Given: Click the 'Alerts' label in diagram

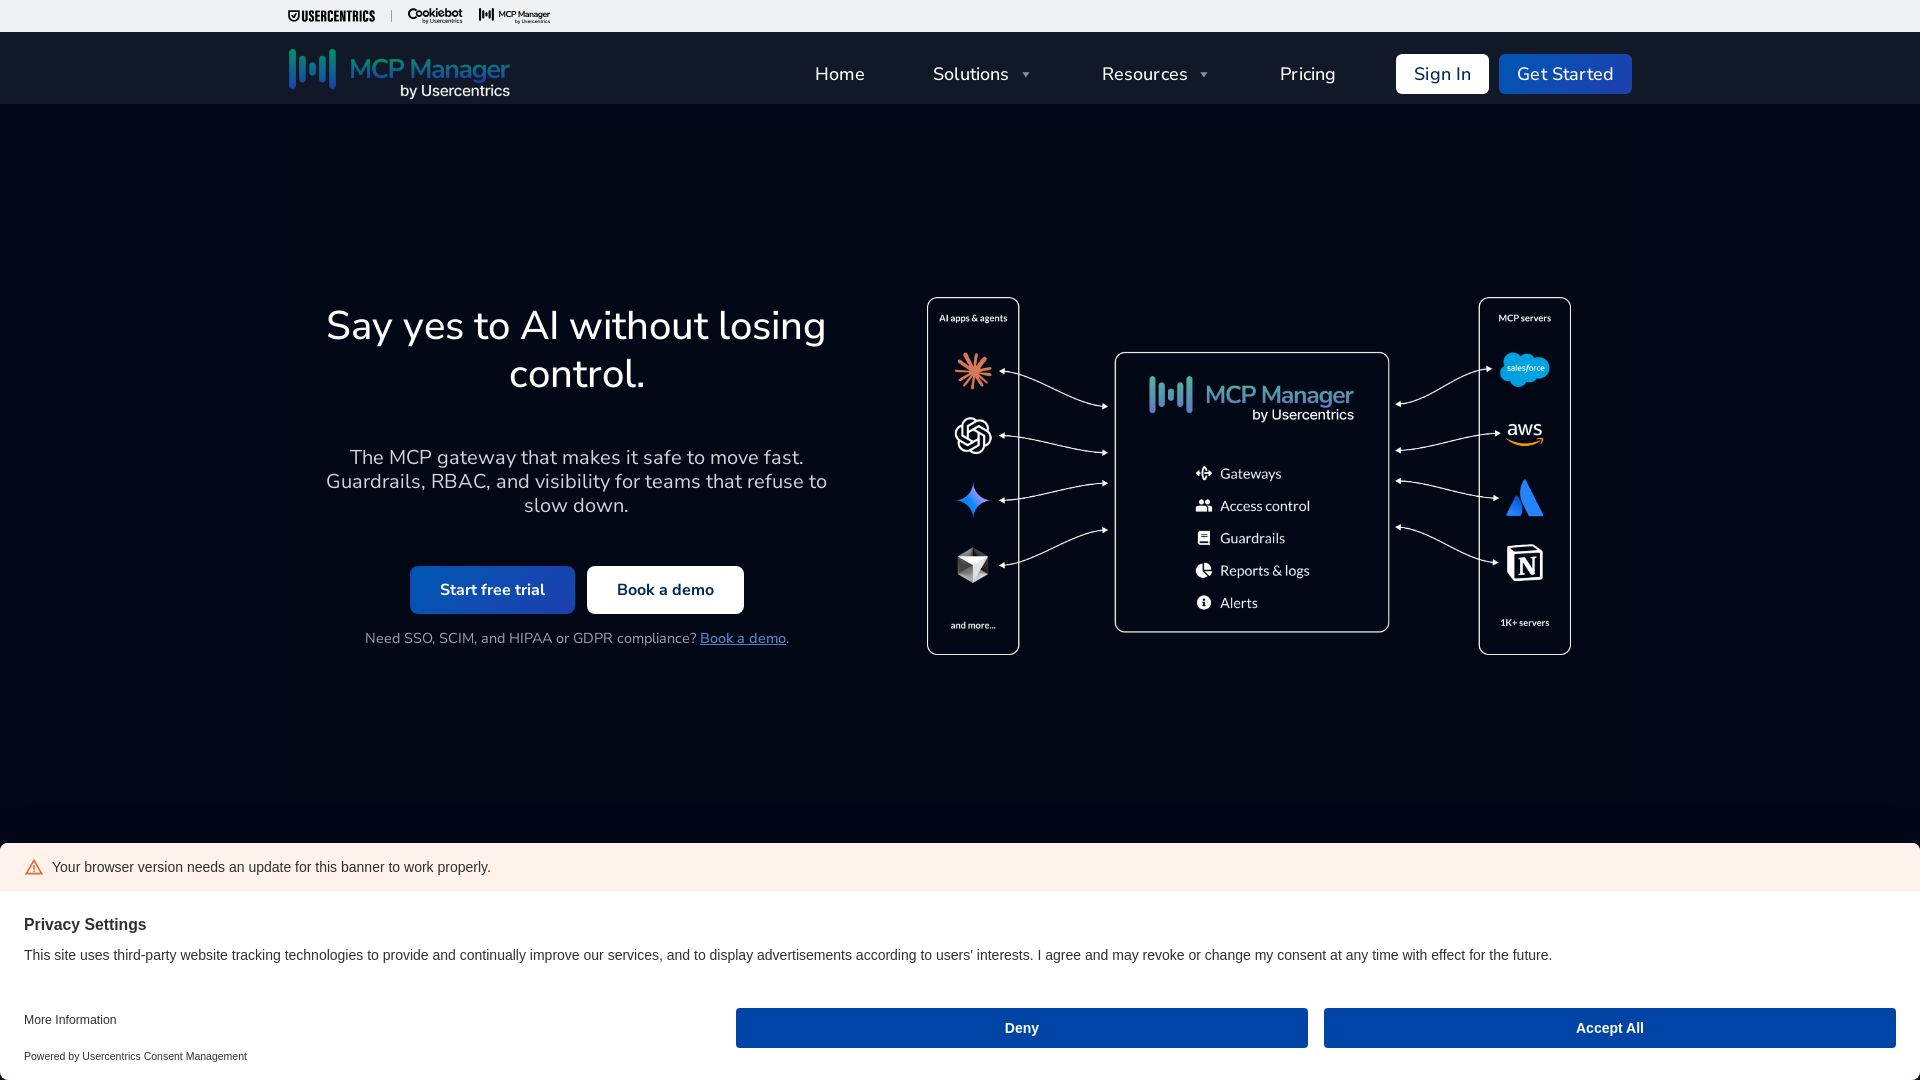Looking at the screenshot, I should (1239, 603).
